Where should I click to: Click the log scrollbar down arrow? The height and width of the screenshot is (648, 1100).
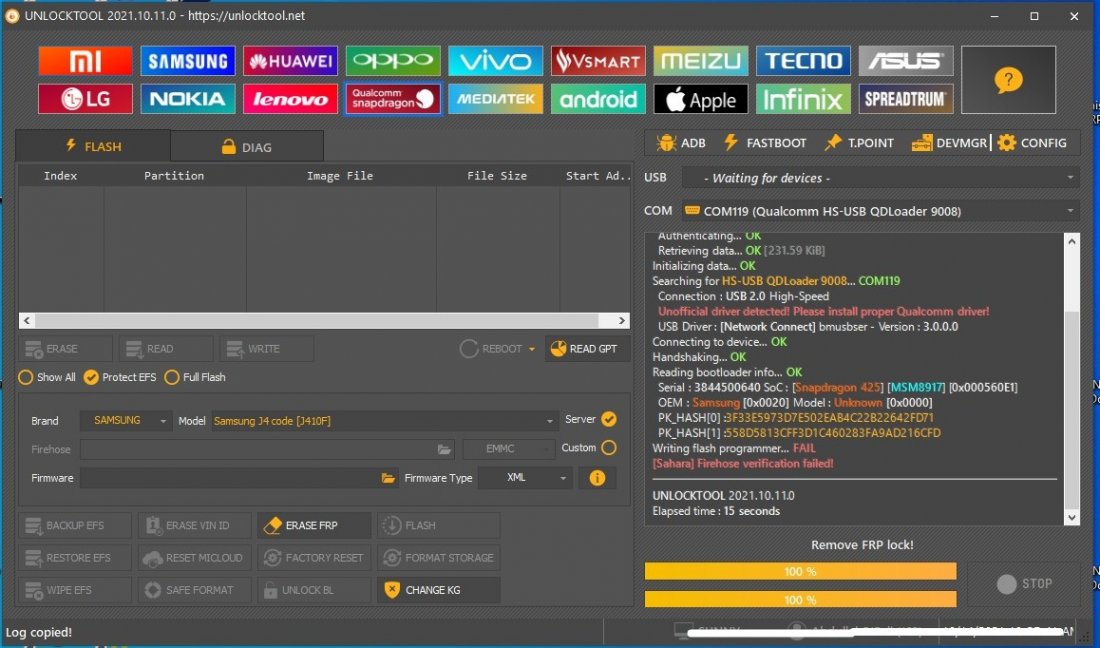(x=1071, y=518)
